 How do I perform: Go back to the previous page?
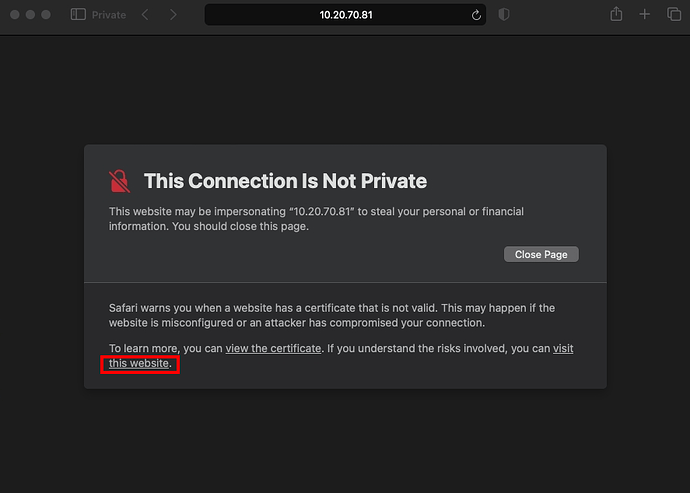pyautogui.click(x=145, y=15)
